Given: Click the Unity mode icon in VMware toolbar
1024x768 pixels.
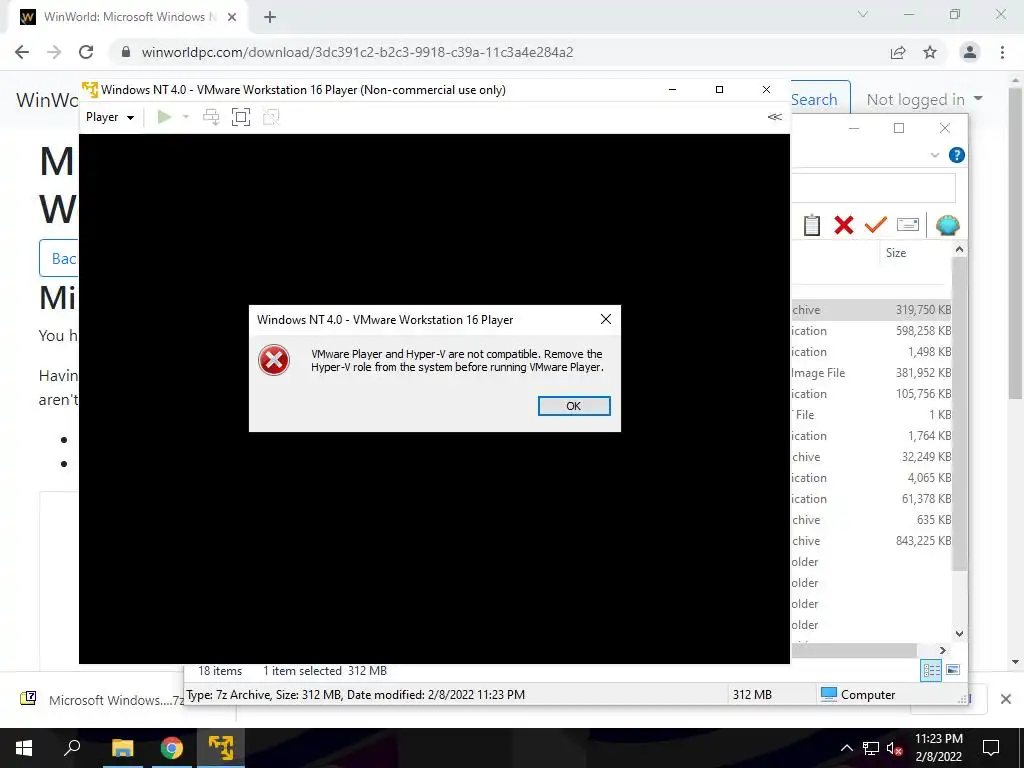Looking at the screenshot, I should (271, 117).
